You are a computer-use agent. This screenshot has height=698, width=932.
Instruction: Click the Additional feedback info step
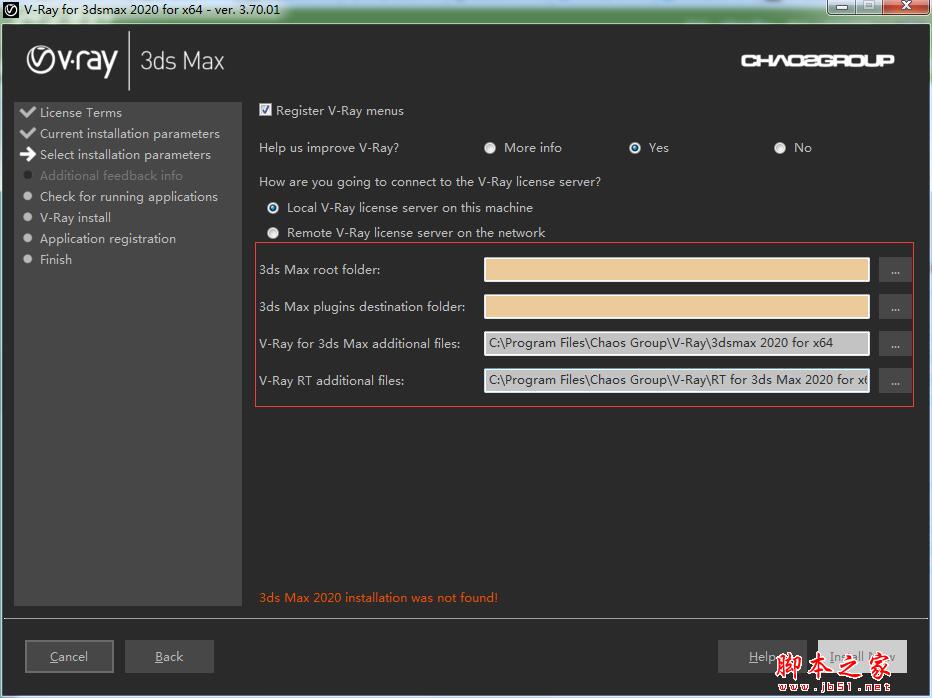(x=111, y=175)
